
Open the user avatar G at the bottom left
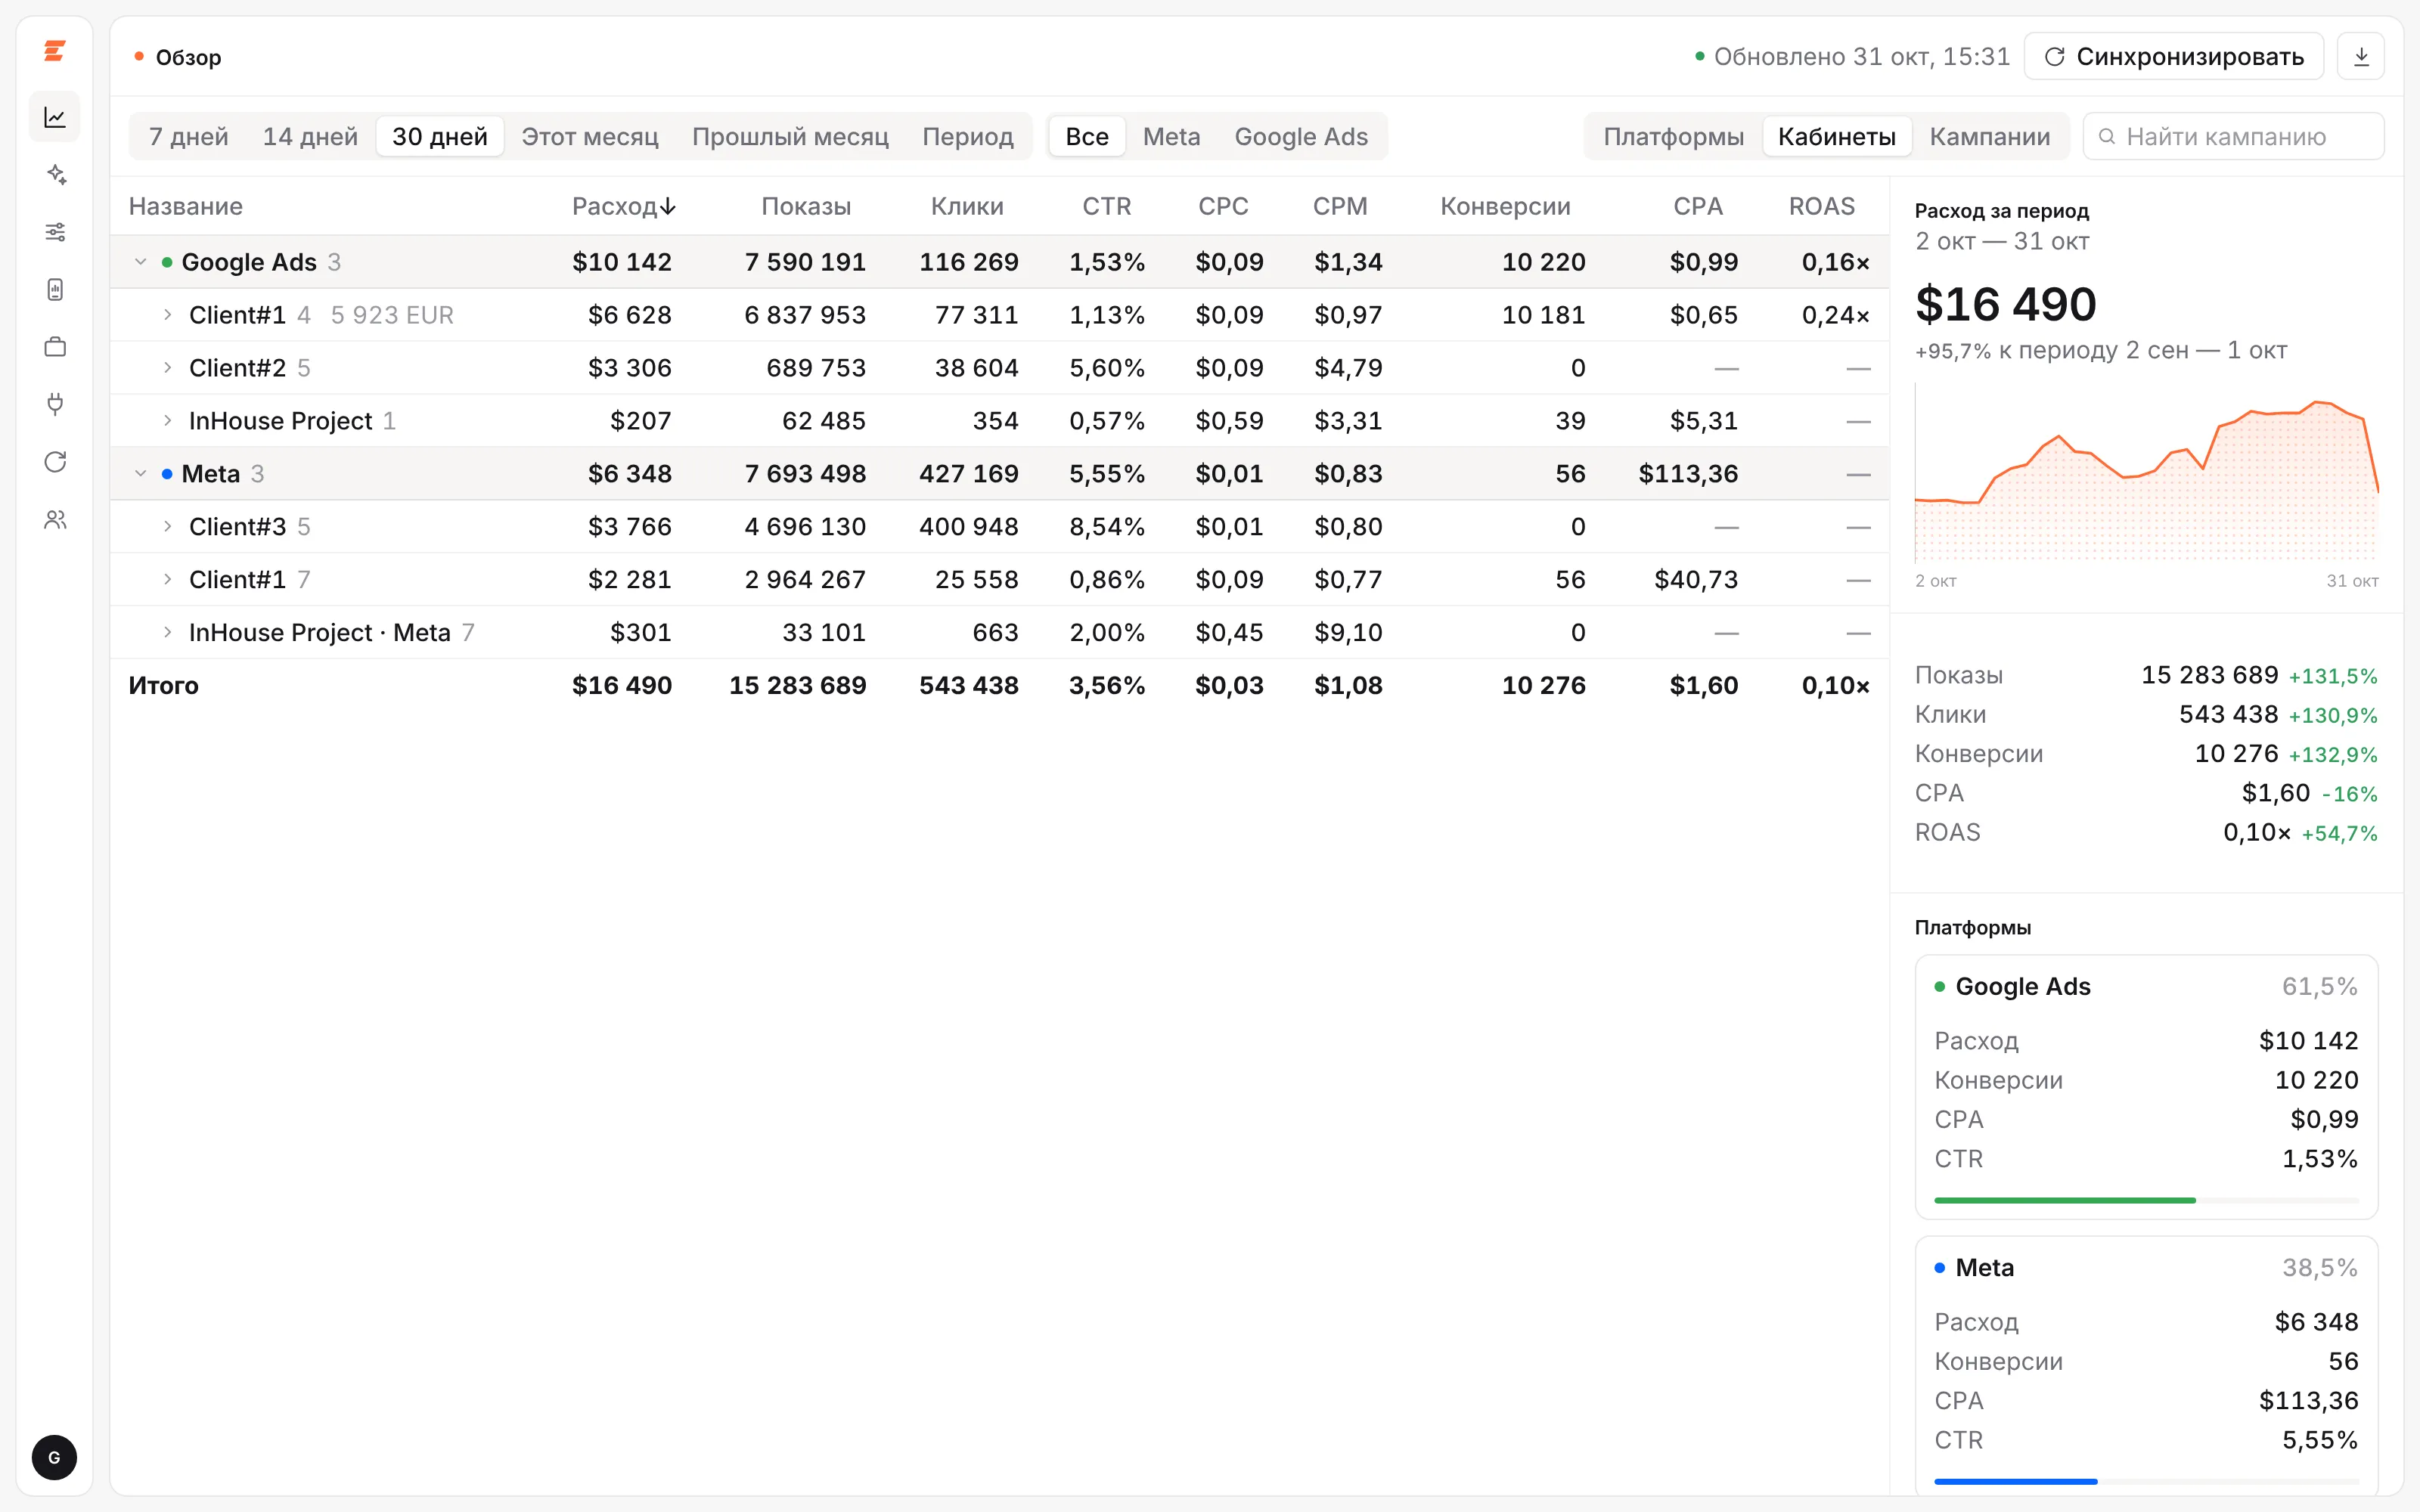pos(54,1457)
